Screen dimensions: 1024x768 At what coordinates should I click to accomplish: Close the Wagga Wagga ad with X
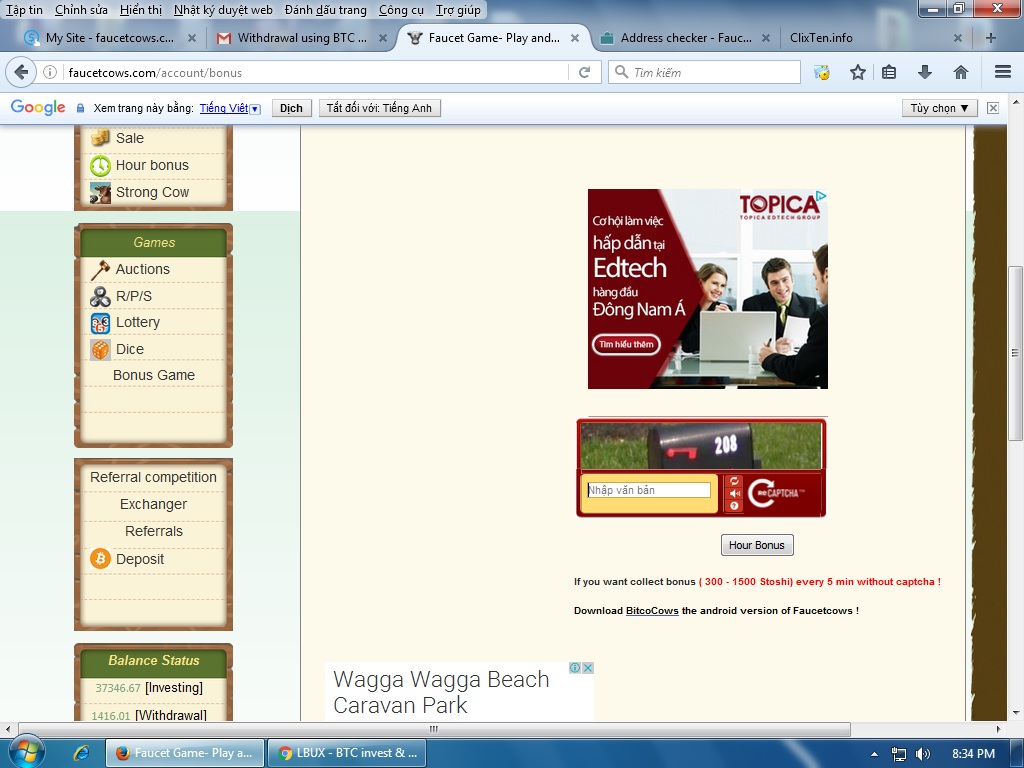[588, 667]
